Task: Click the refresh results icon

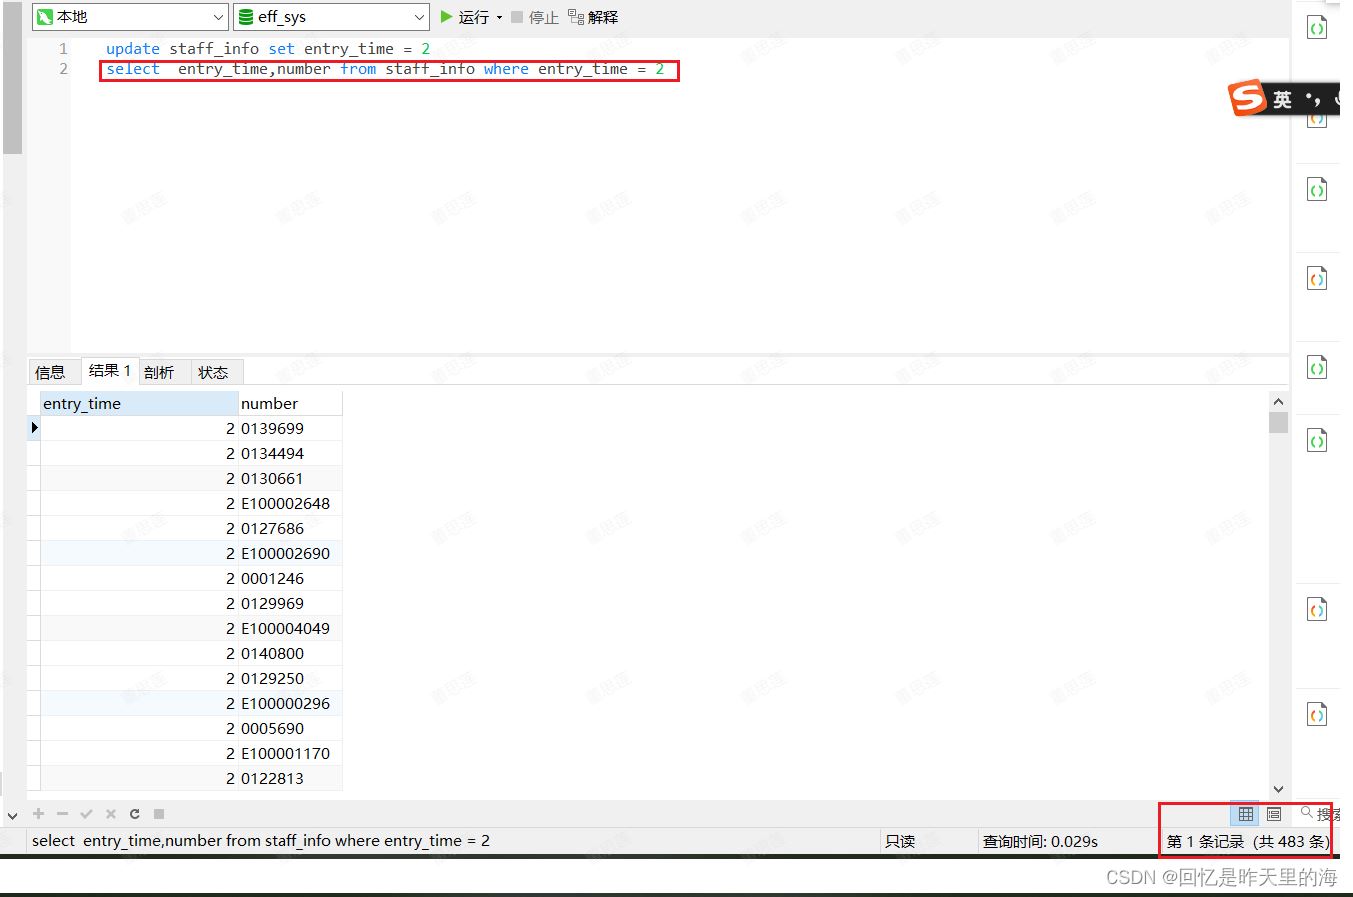Action: pyautogui.click(x=134, y=814)
